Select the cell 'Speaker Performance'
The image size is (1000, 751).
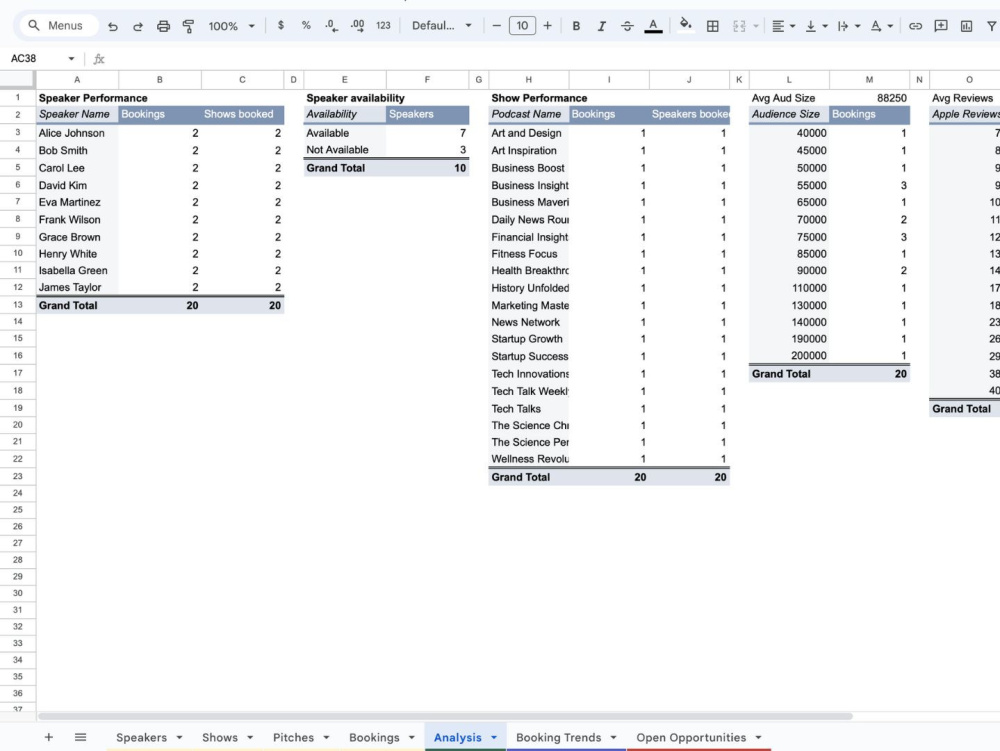77,98
